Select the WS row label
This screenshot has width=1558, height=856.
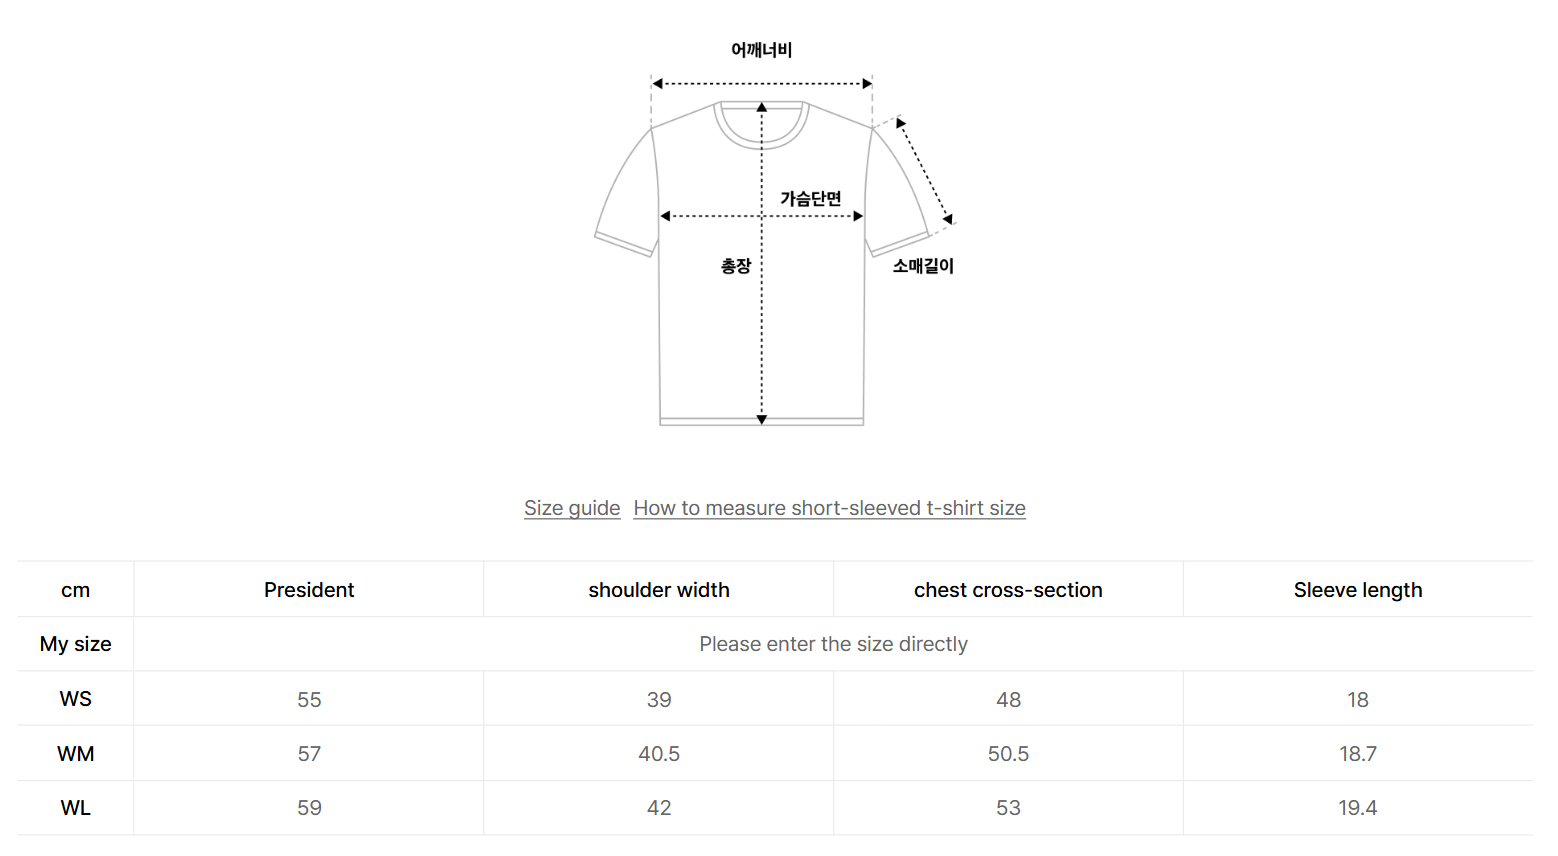[74, 699]
